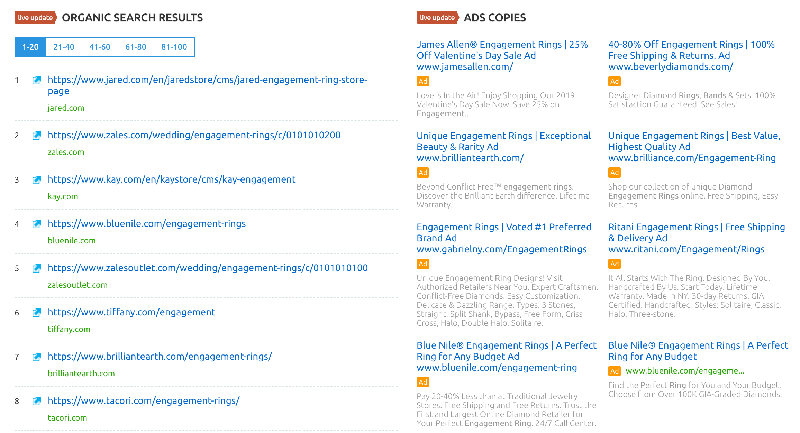Image resolution: width=800 pixels, height=433 pixels.
Task: Open external link icon next to tacori.com URL
Action: coord(37,401)
